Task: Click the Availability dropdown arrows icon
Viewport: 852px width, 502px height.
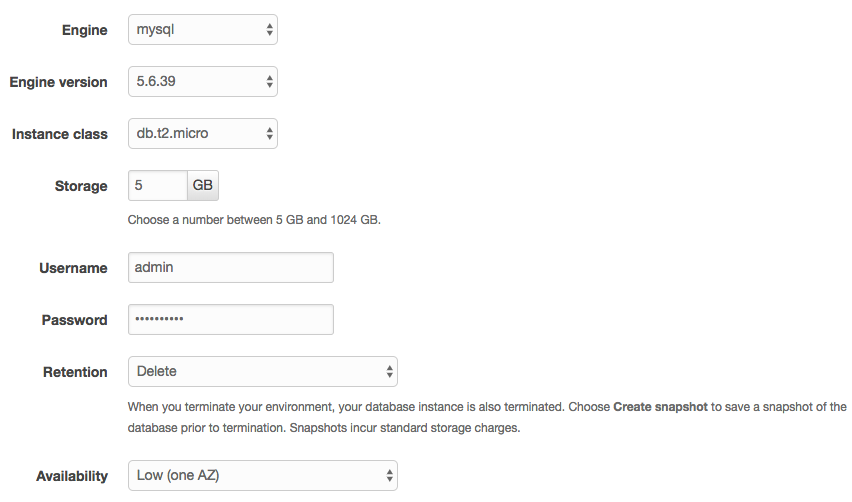Action: click(x=390, y=476)
